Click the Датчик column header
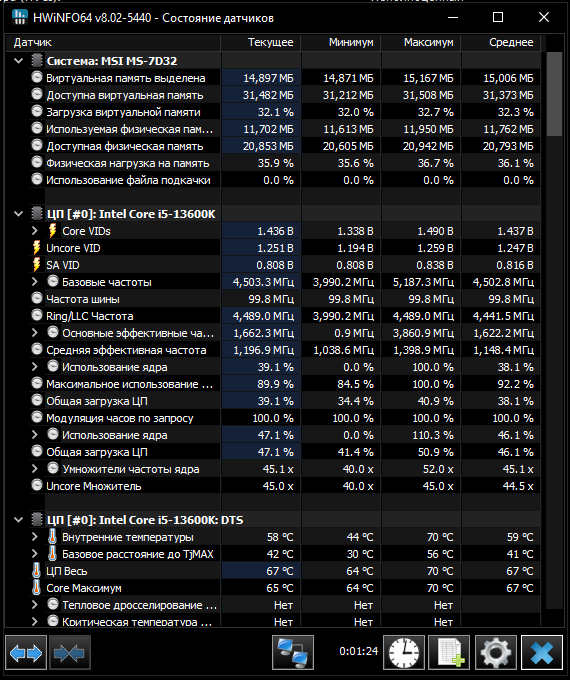 (113, 42)
